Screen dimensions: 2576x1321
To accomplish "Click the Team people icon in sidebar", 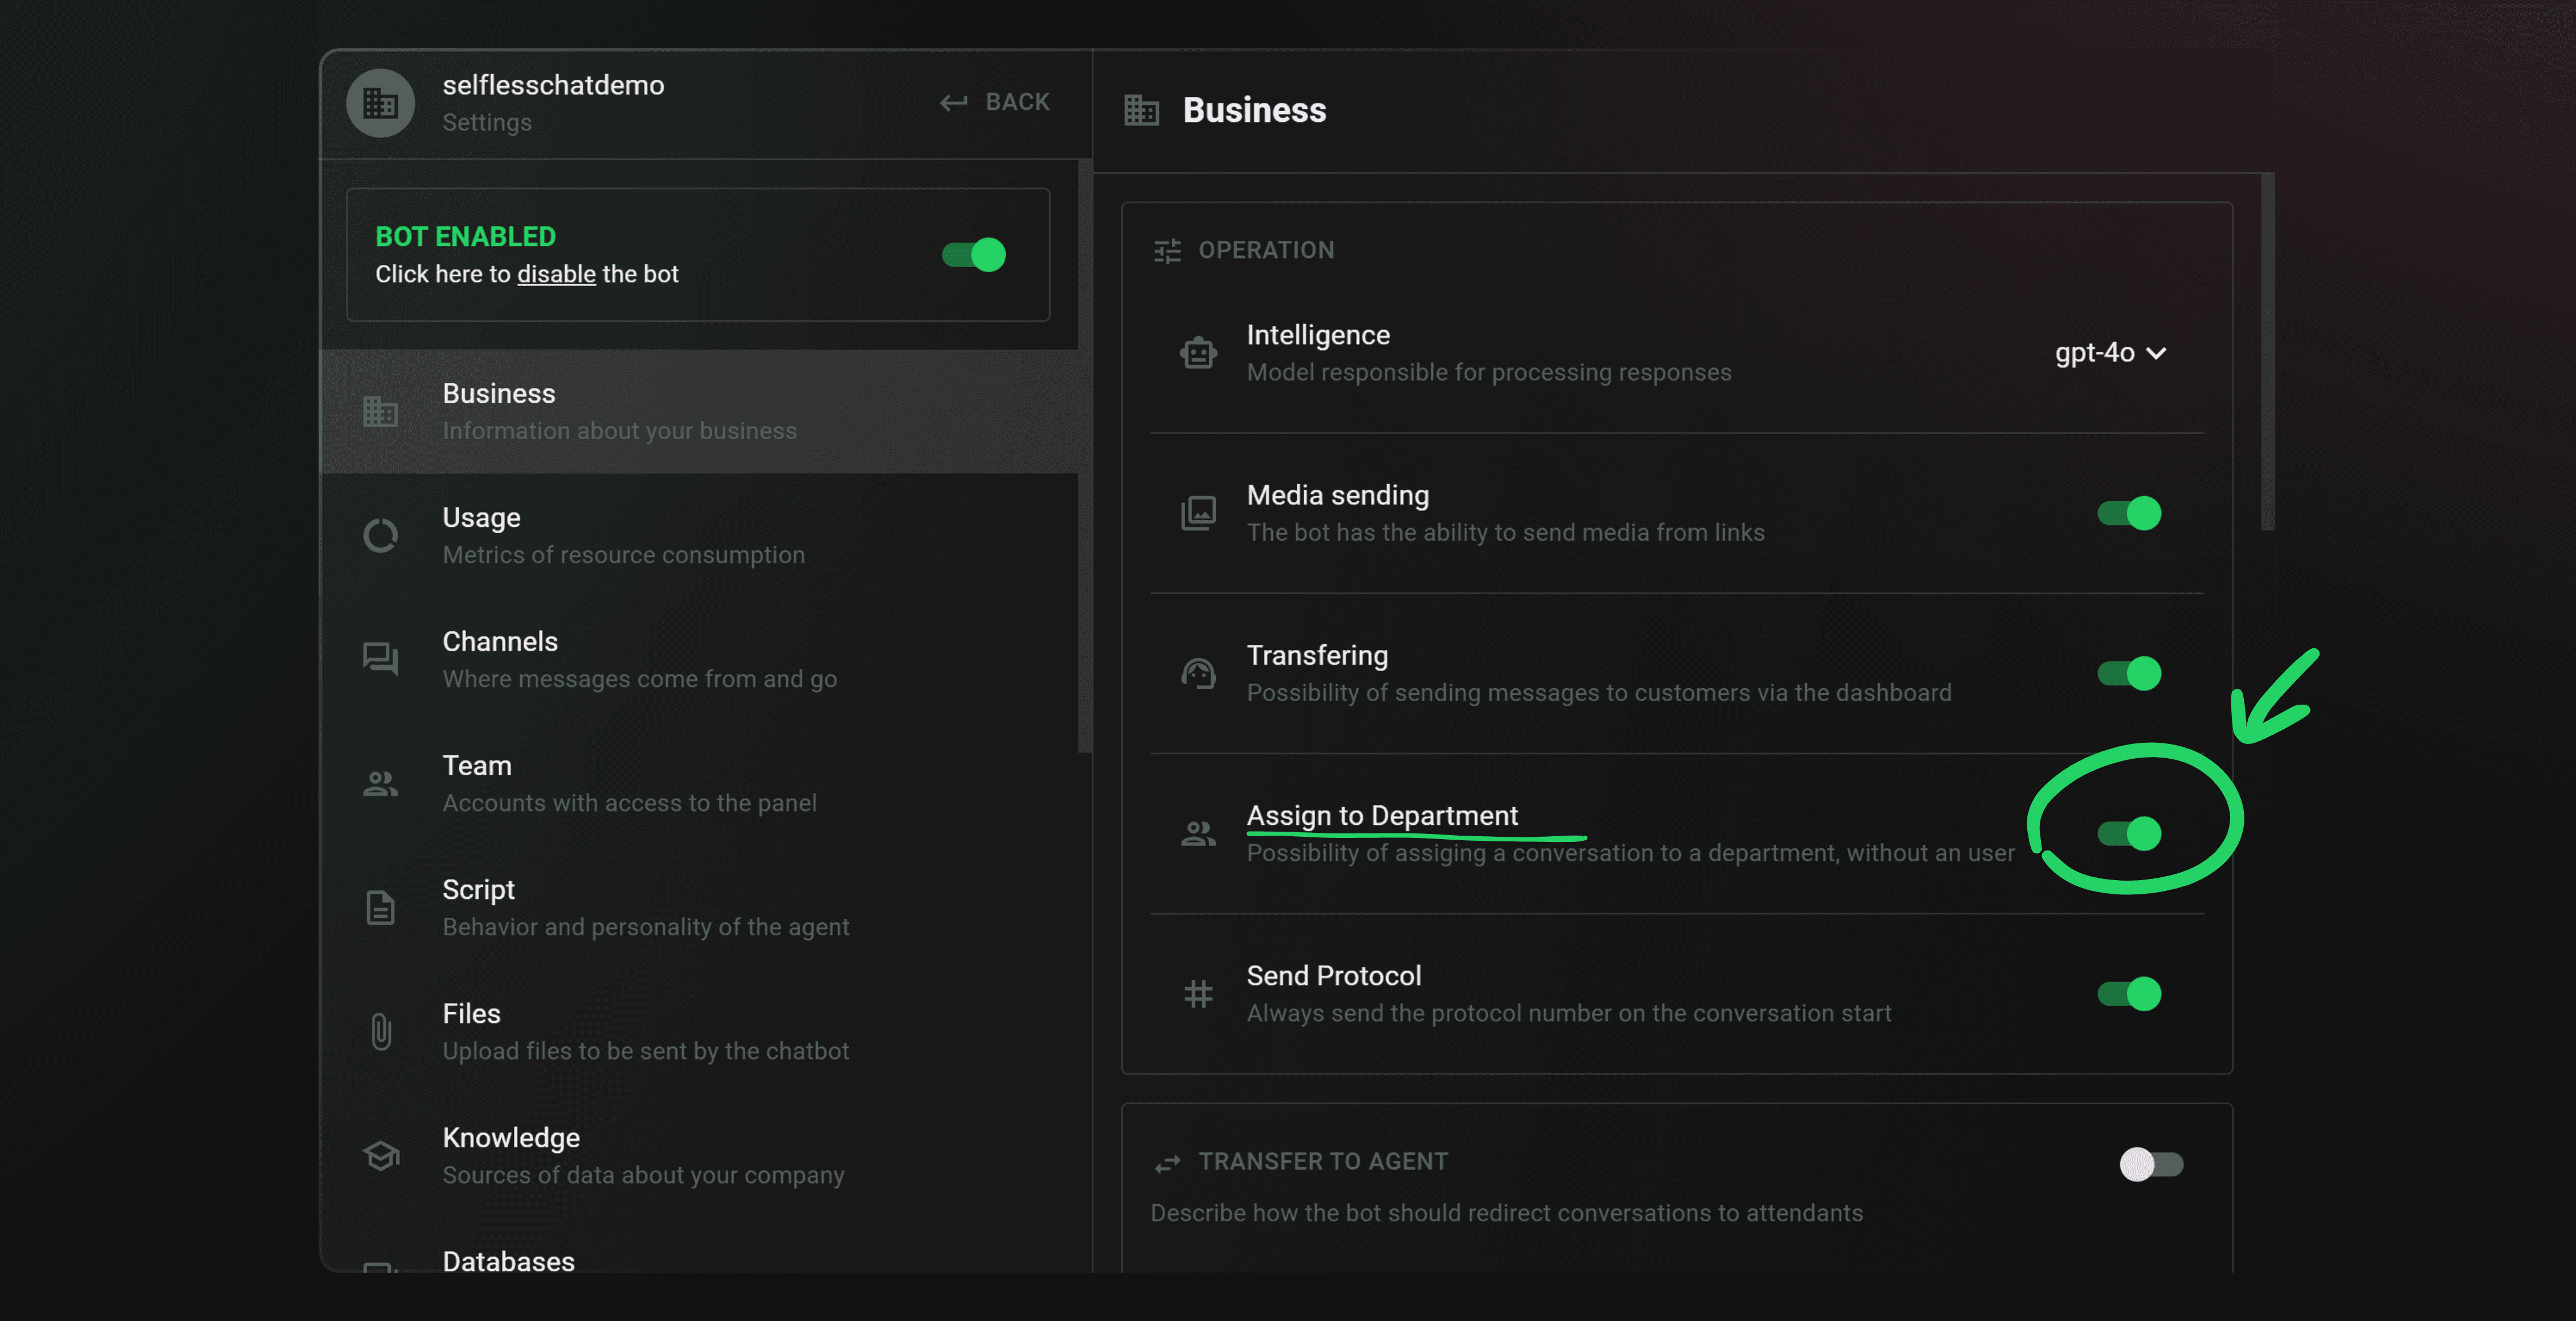I will [380, 784].
